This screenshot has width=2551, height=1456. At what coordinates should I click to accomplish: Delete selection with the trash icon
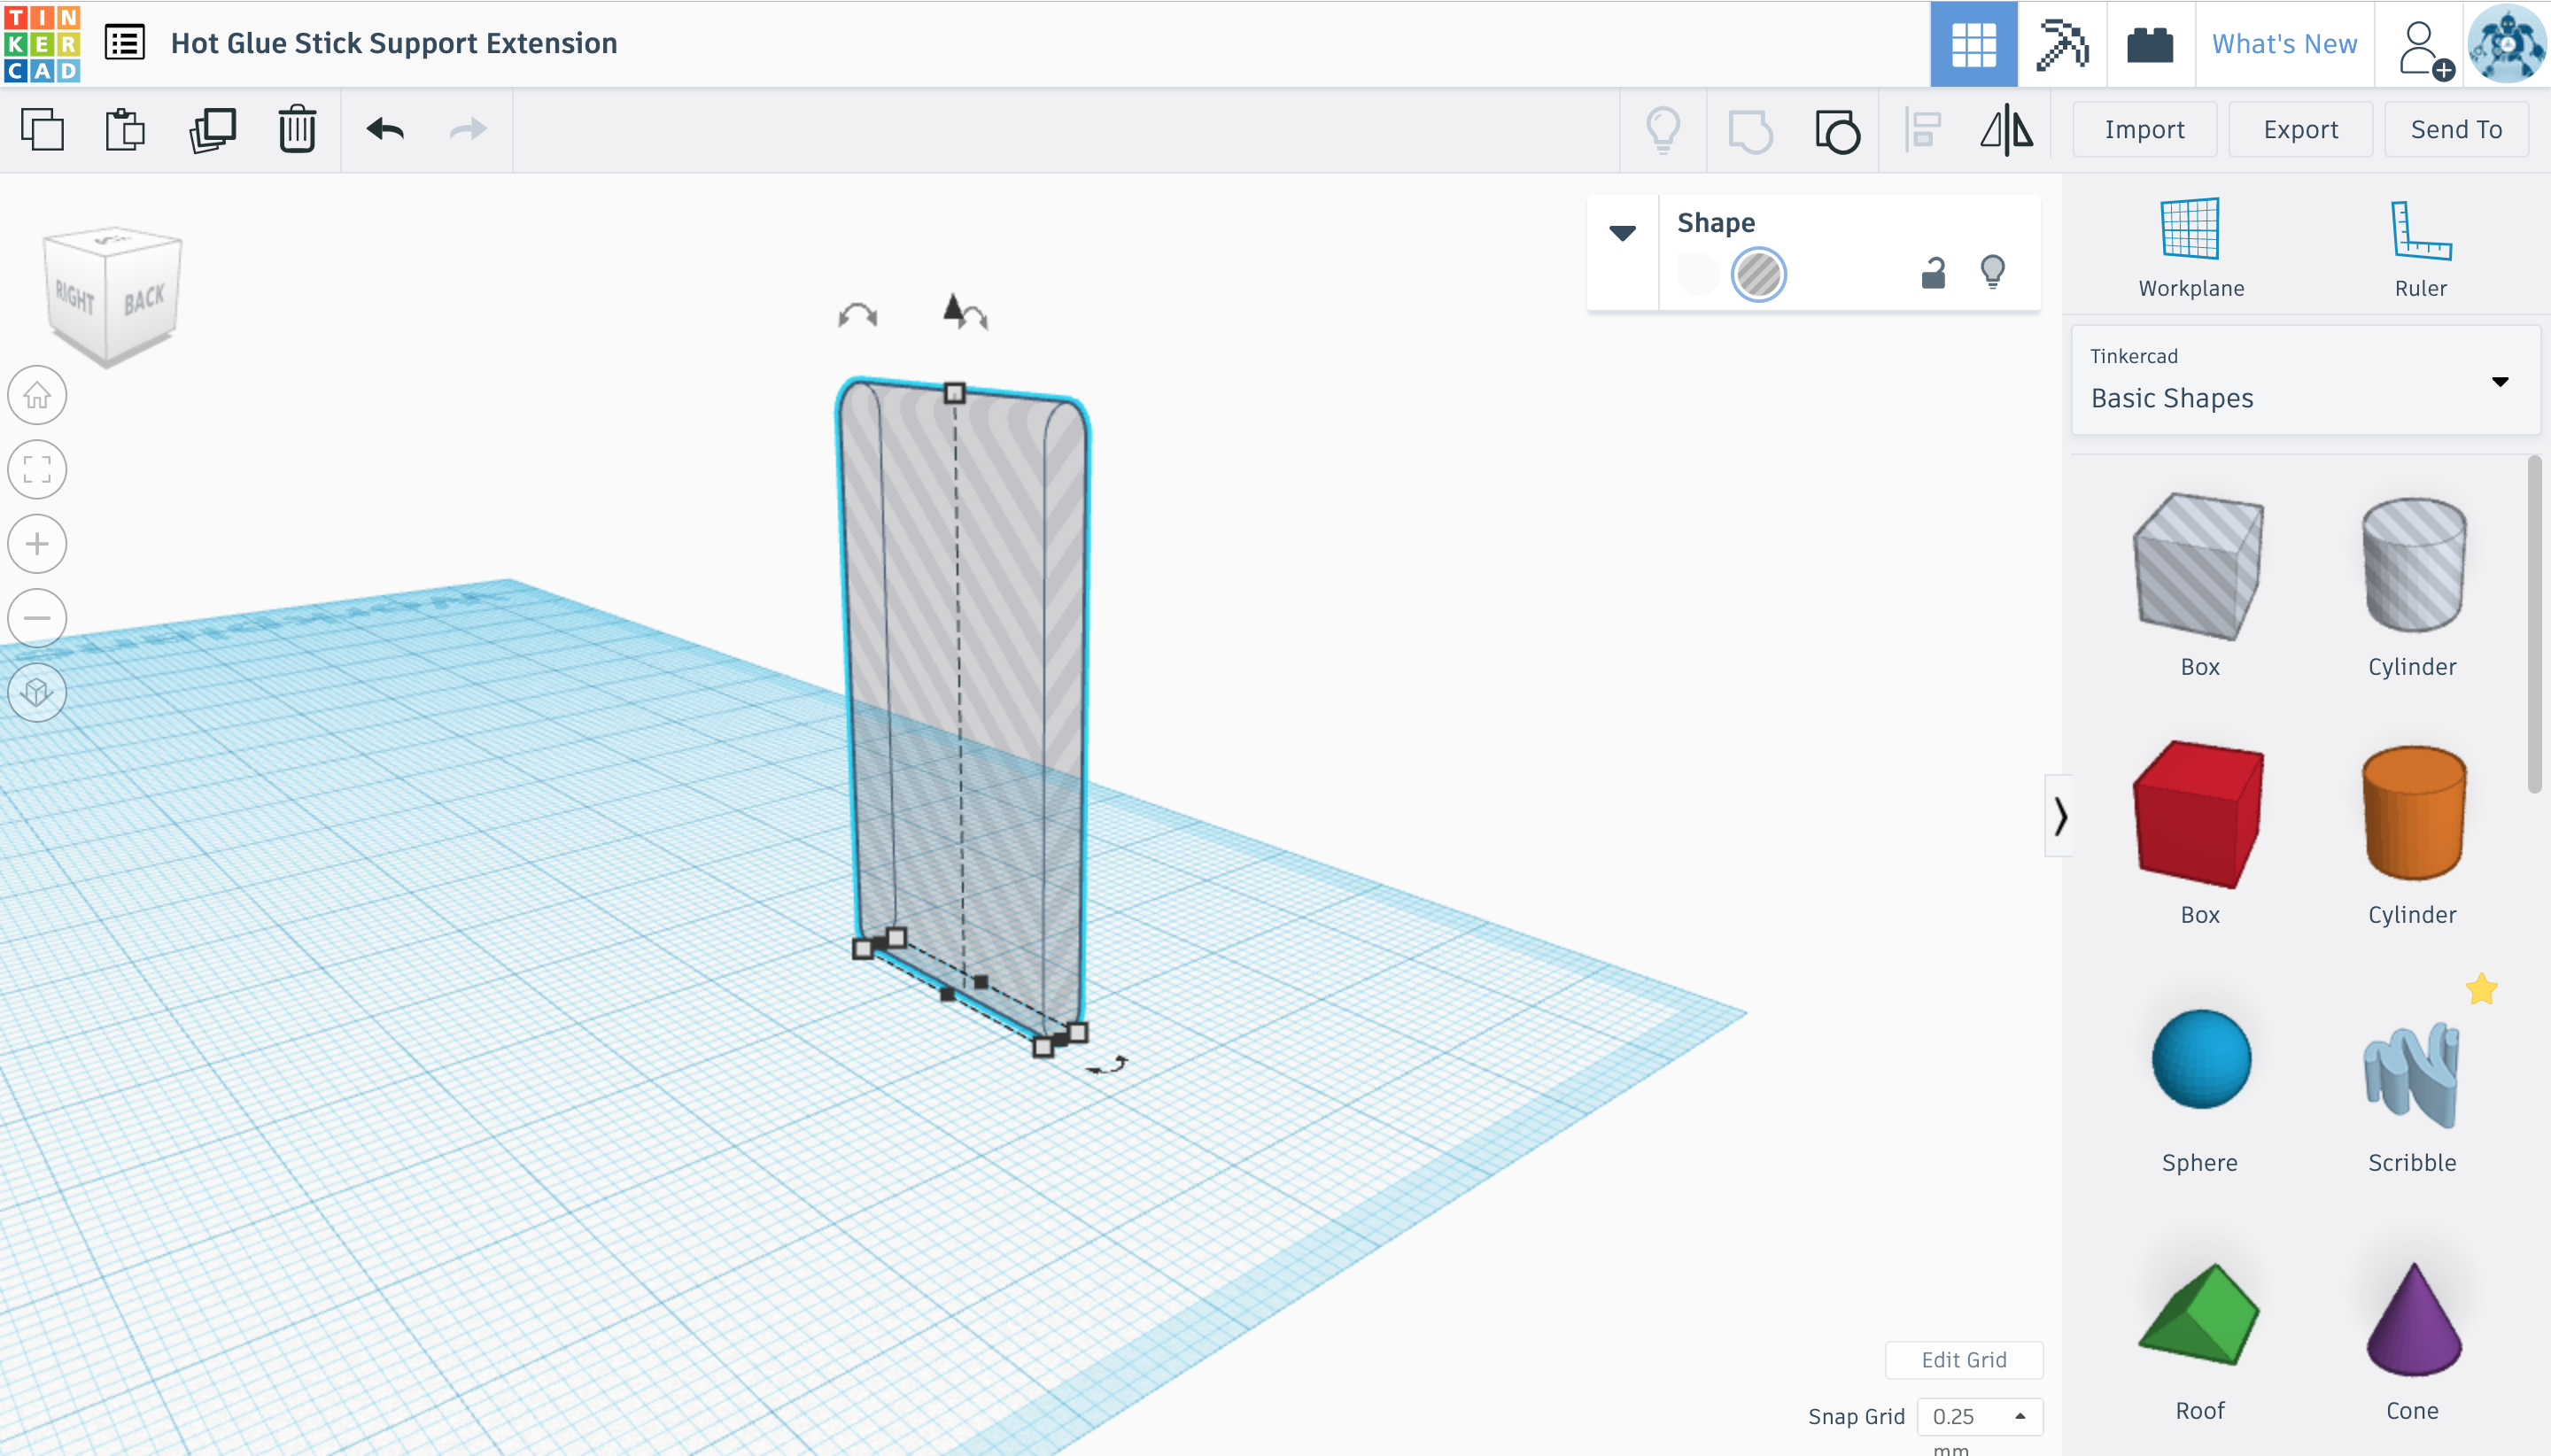(297, 130)
